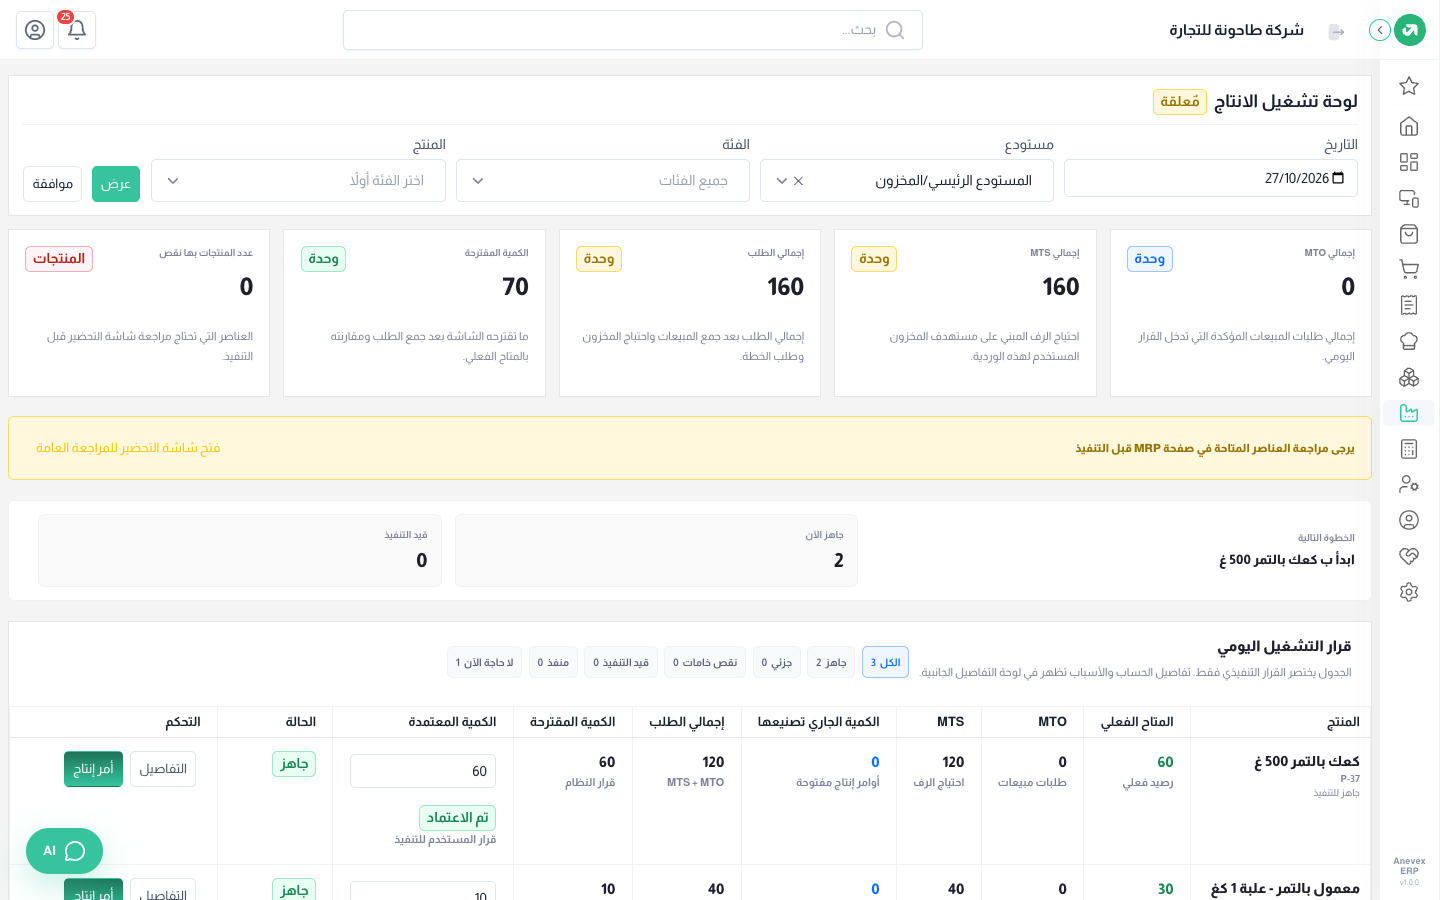This screenshot has width=1440, height=900.
Task: Click the logout arrow icon beside company name
Action: 1336,32
